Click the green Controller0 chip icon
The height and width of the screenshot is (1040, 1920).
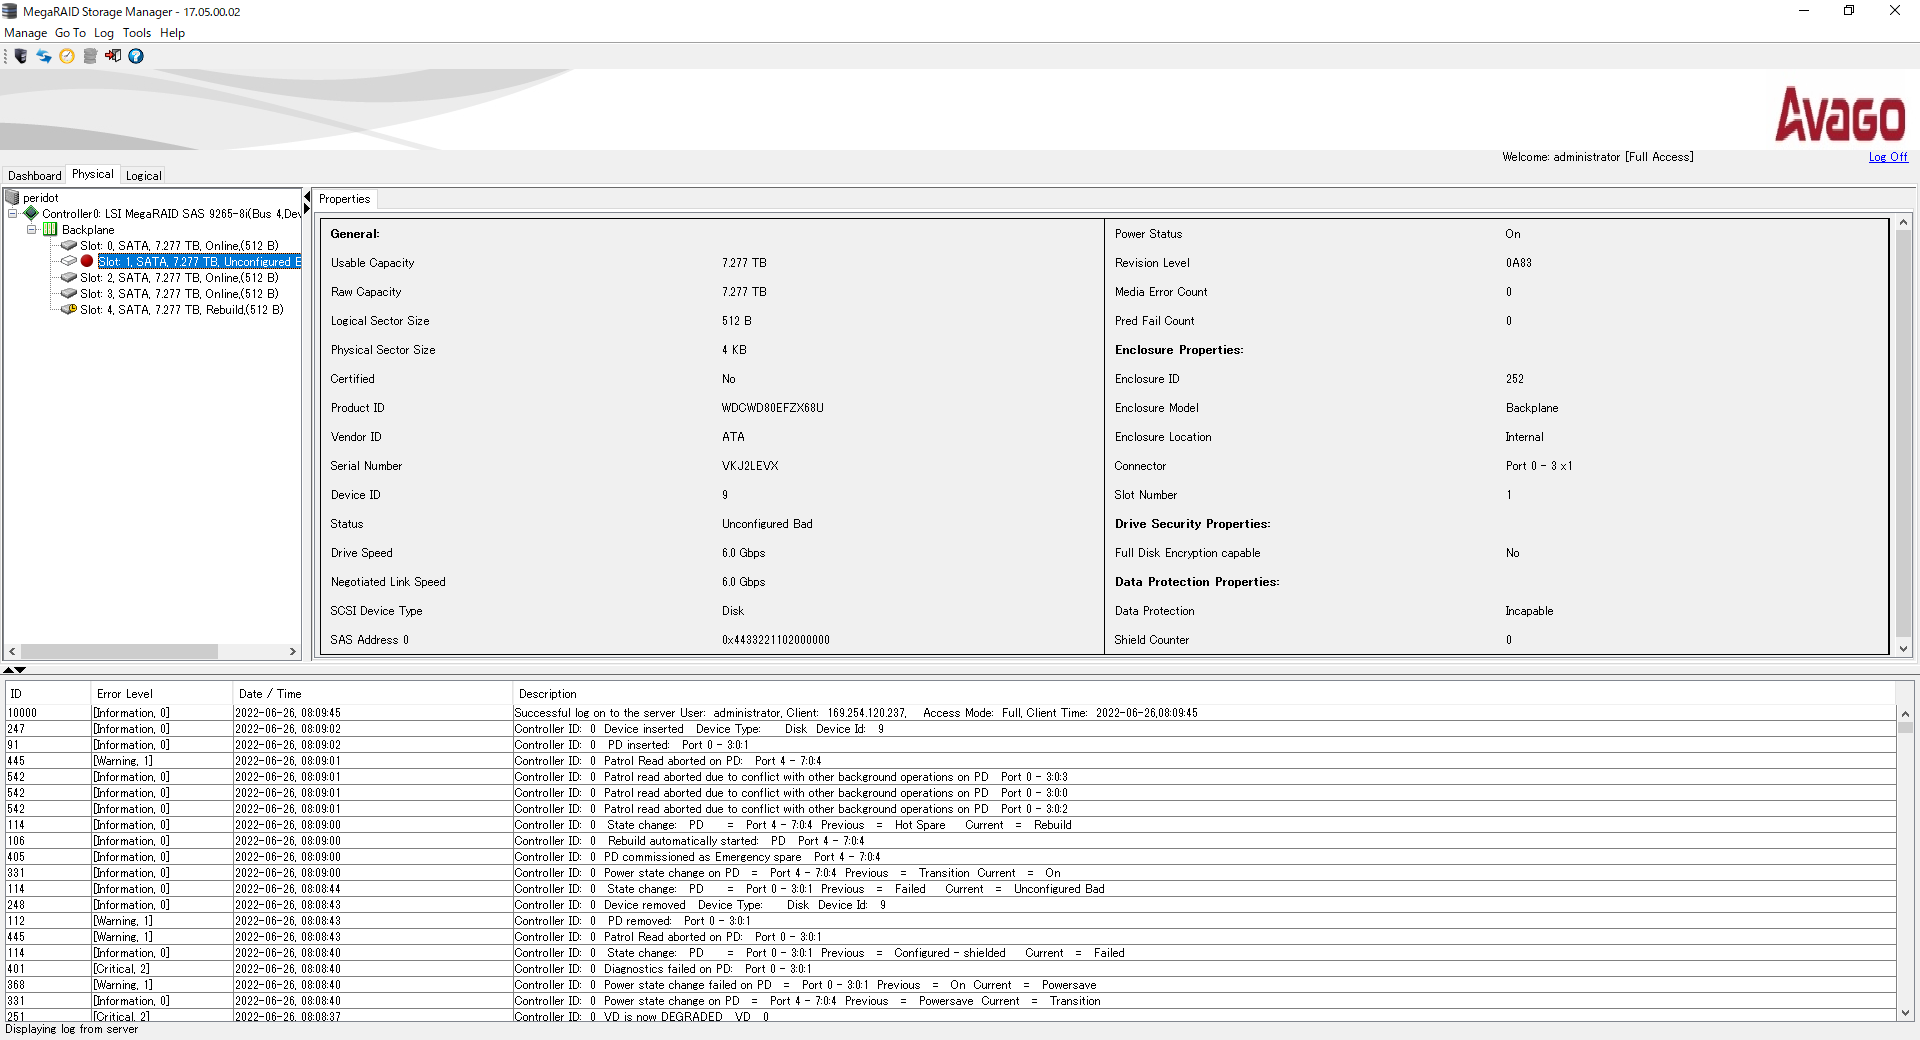pyautogui.click(x=31, y=213)
